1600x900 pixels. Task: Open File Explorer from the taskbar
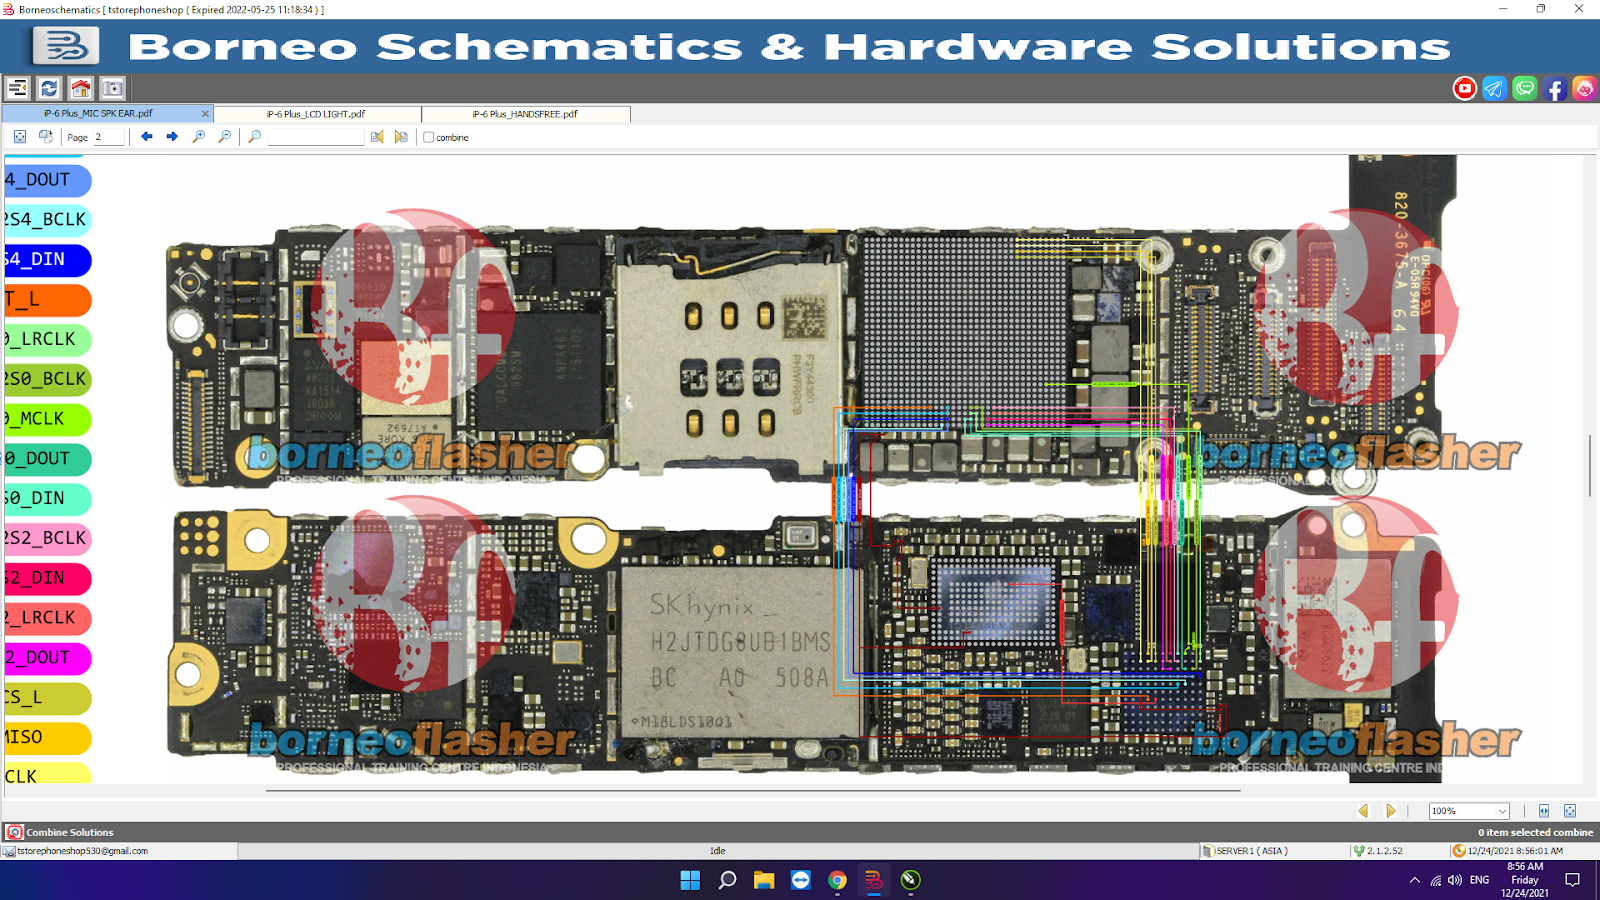(x=764, y=880)
